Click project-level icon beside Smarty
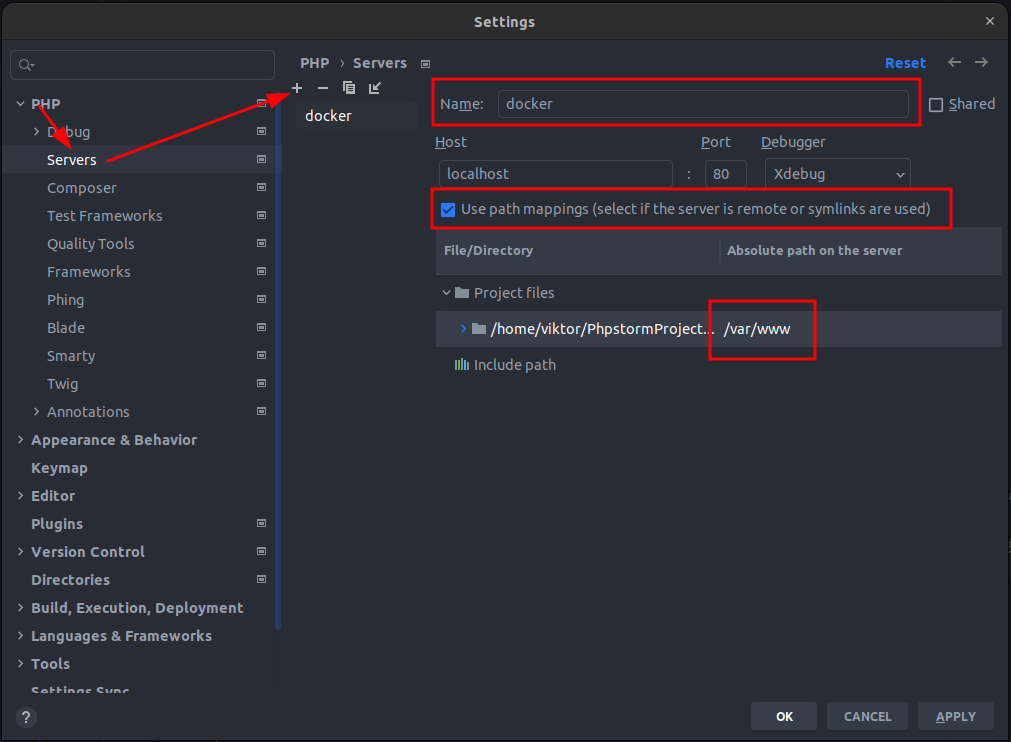This screenshot has height=742, width=1011. [261, 355]
